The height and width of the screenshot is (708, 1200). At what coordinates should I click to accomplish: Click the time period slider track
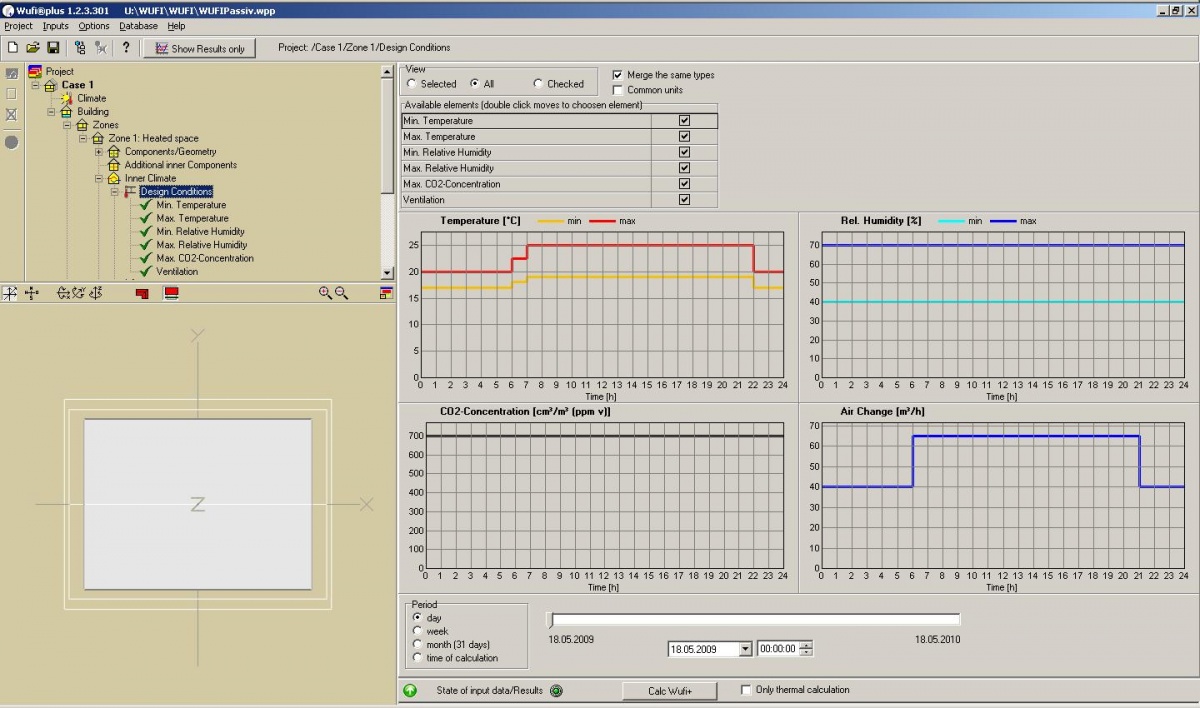pyautogui.click(x=755, y=620)
